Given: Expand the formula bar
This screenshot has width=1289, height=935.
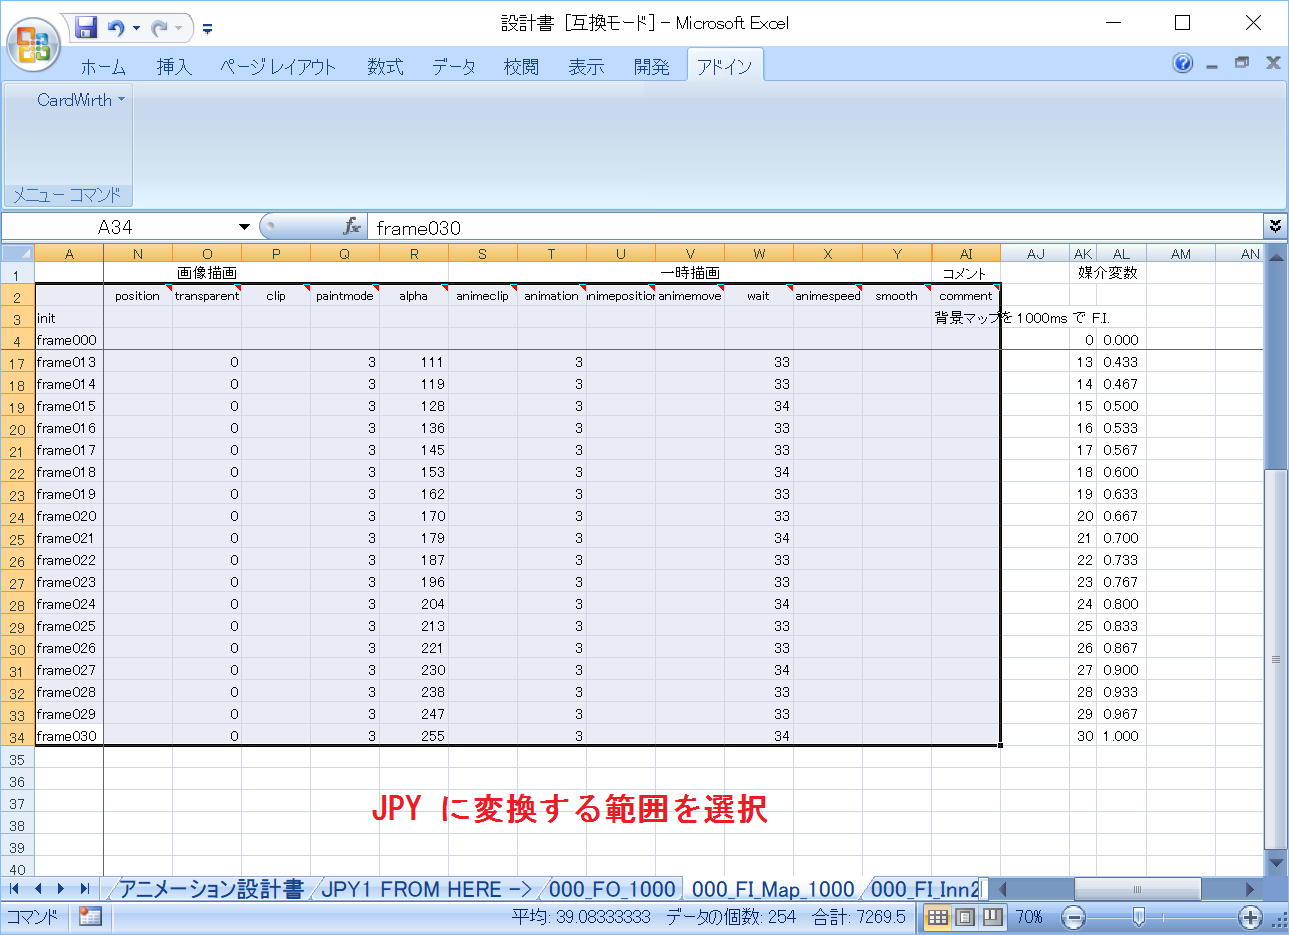Looking at the screenshot, I should tap(1275, 226).
